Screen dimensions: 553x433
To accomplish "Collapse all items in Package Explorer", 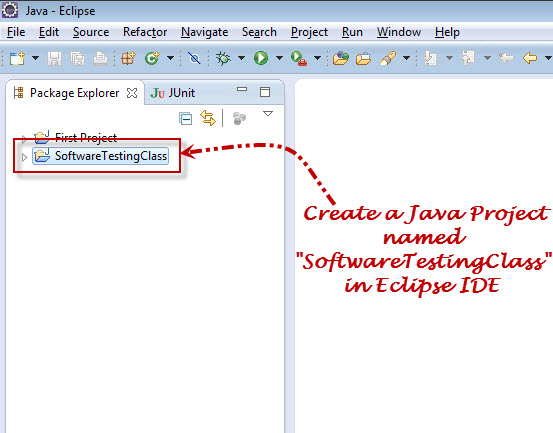I will (186, 118).
